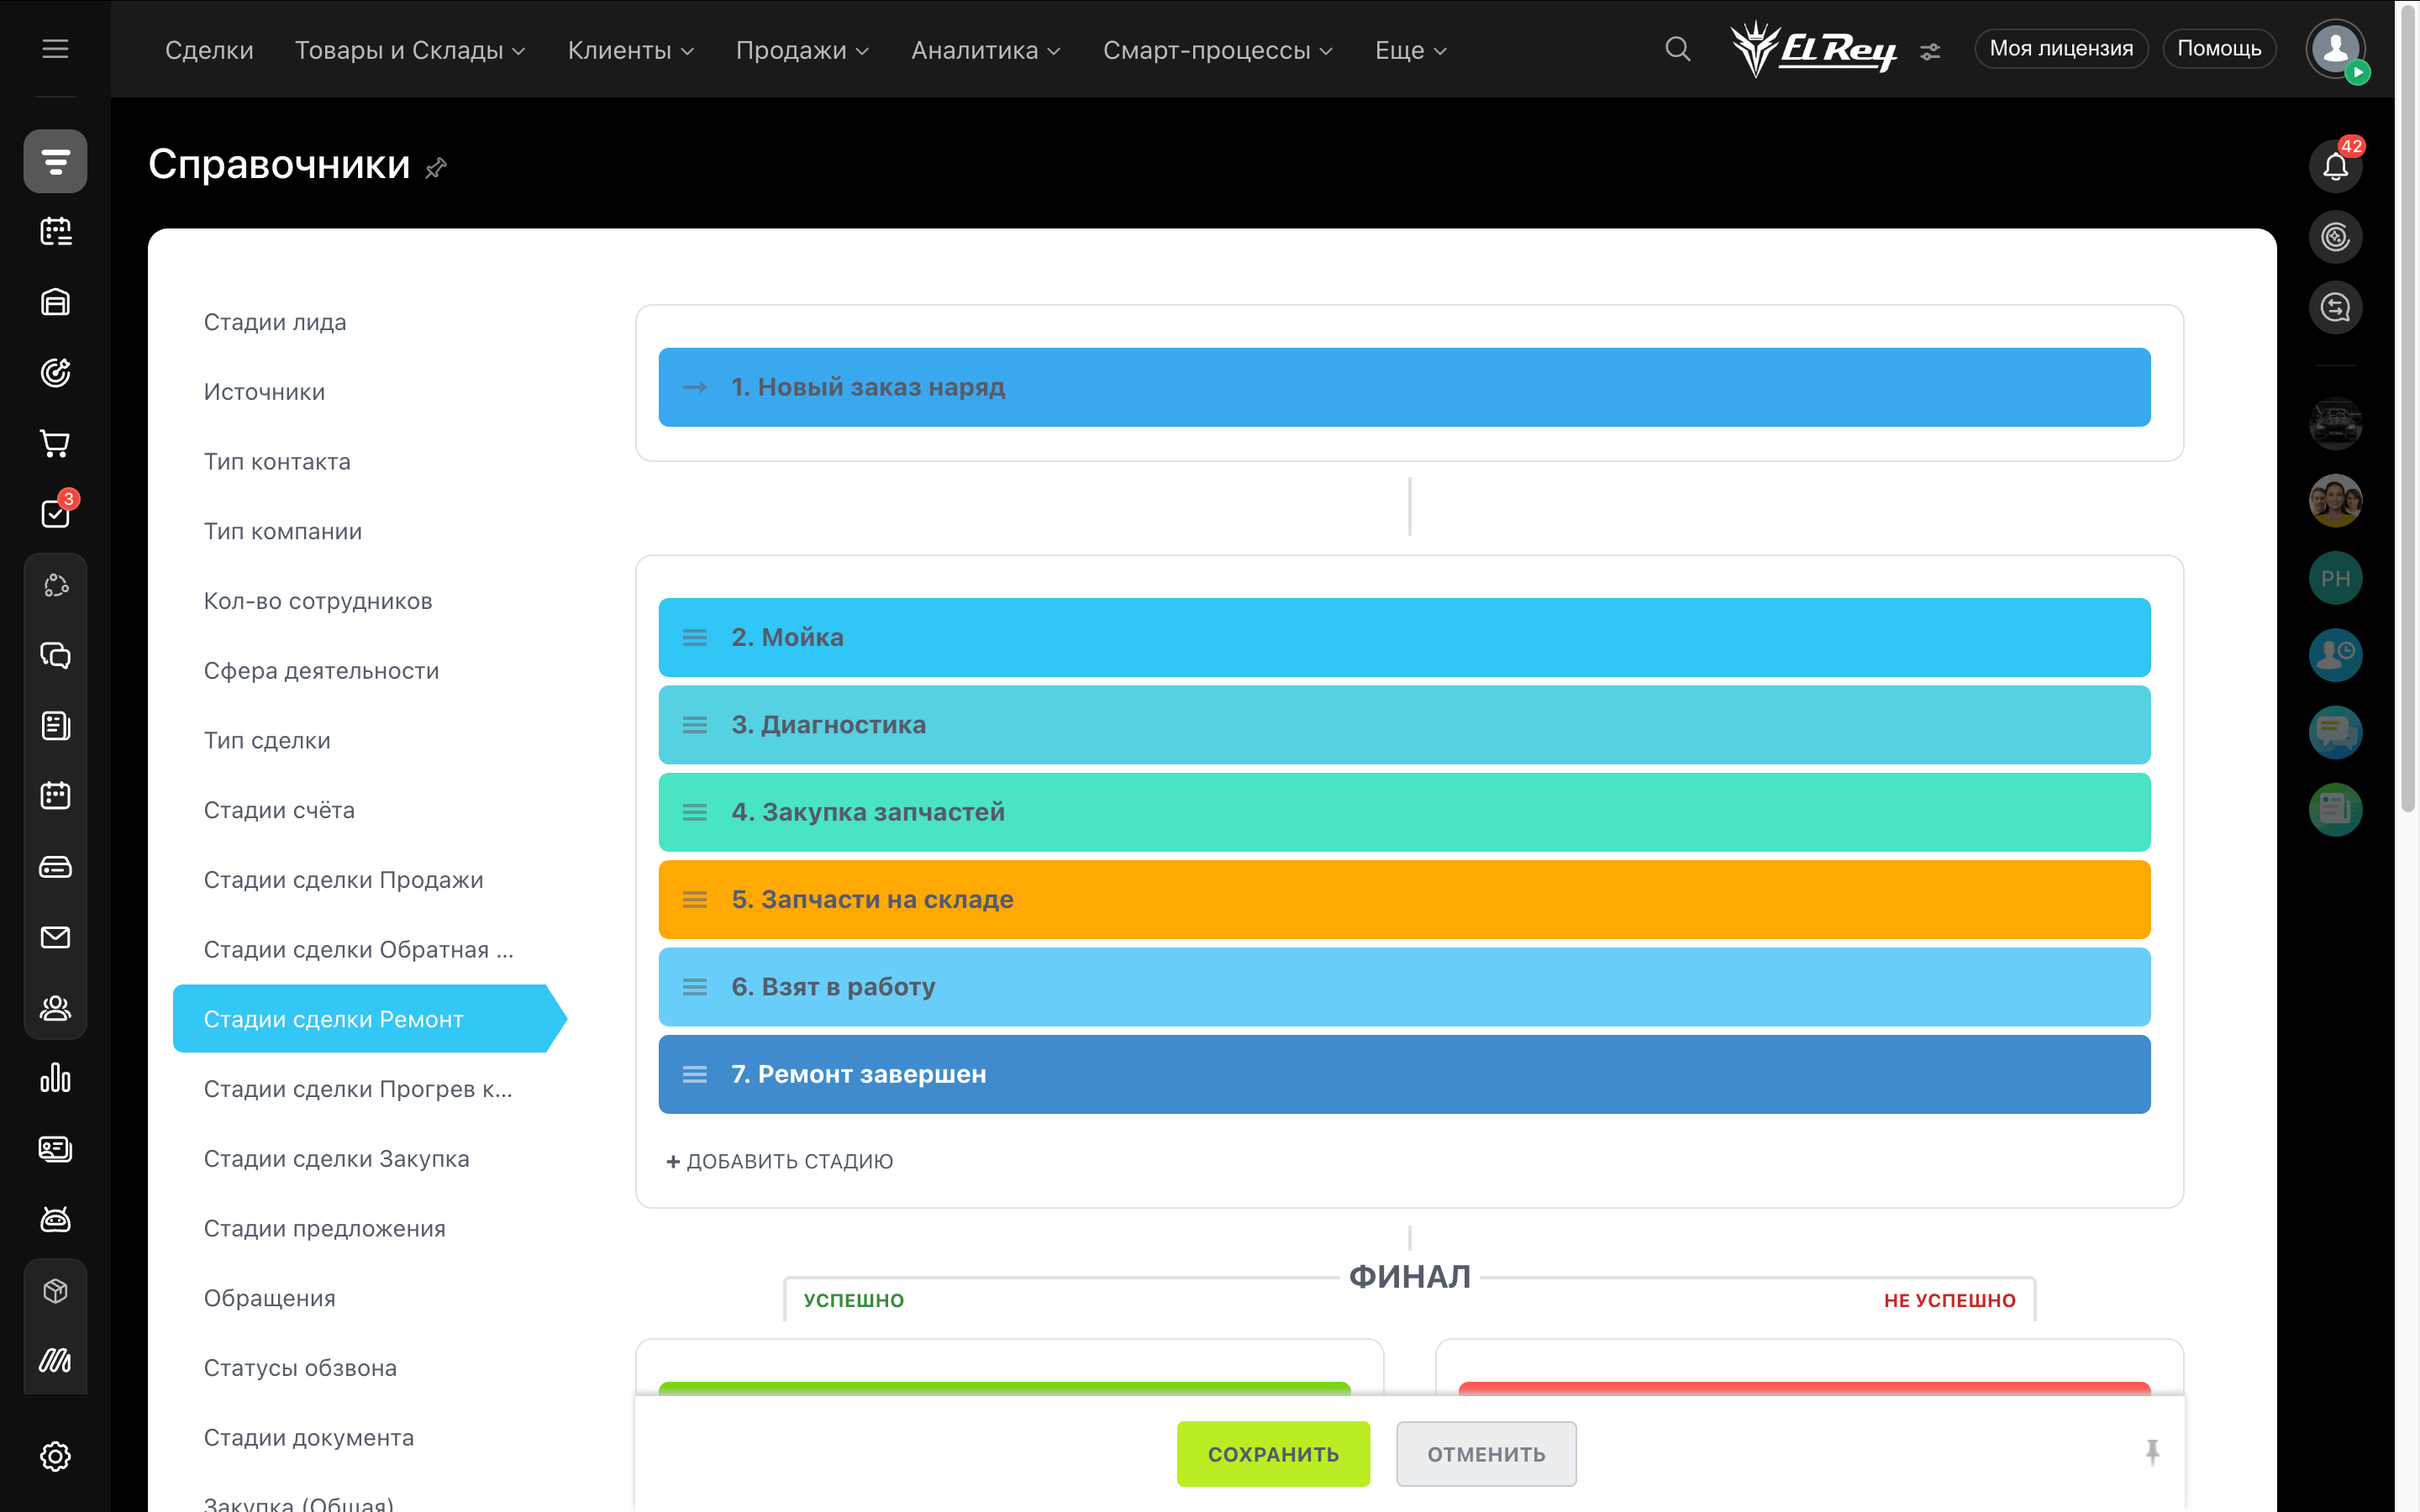Expand the Еще dropdown menu
The width and height of the screenshot is (2420, 1512).
coord(1410,50)
